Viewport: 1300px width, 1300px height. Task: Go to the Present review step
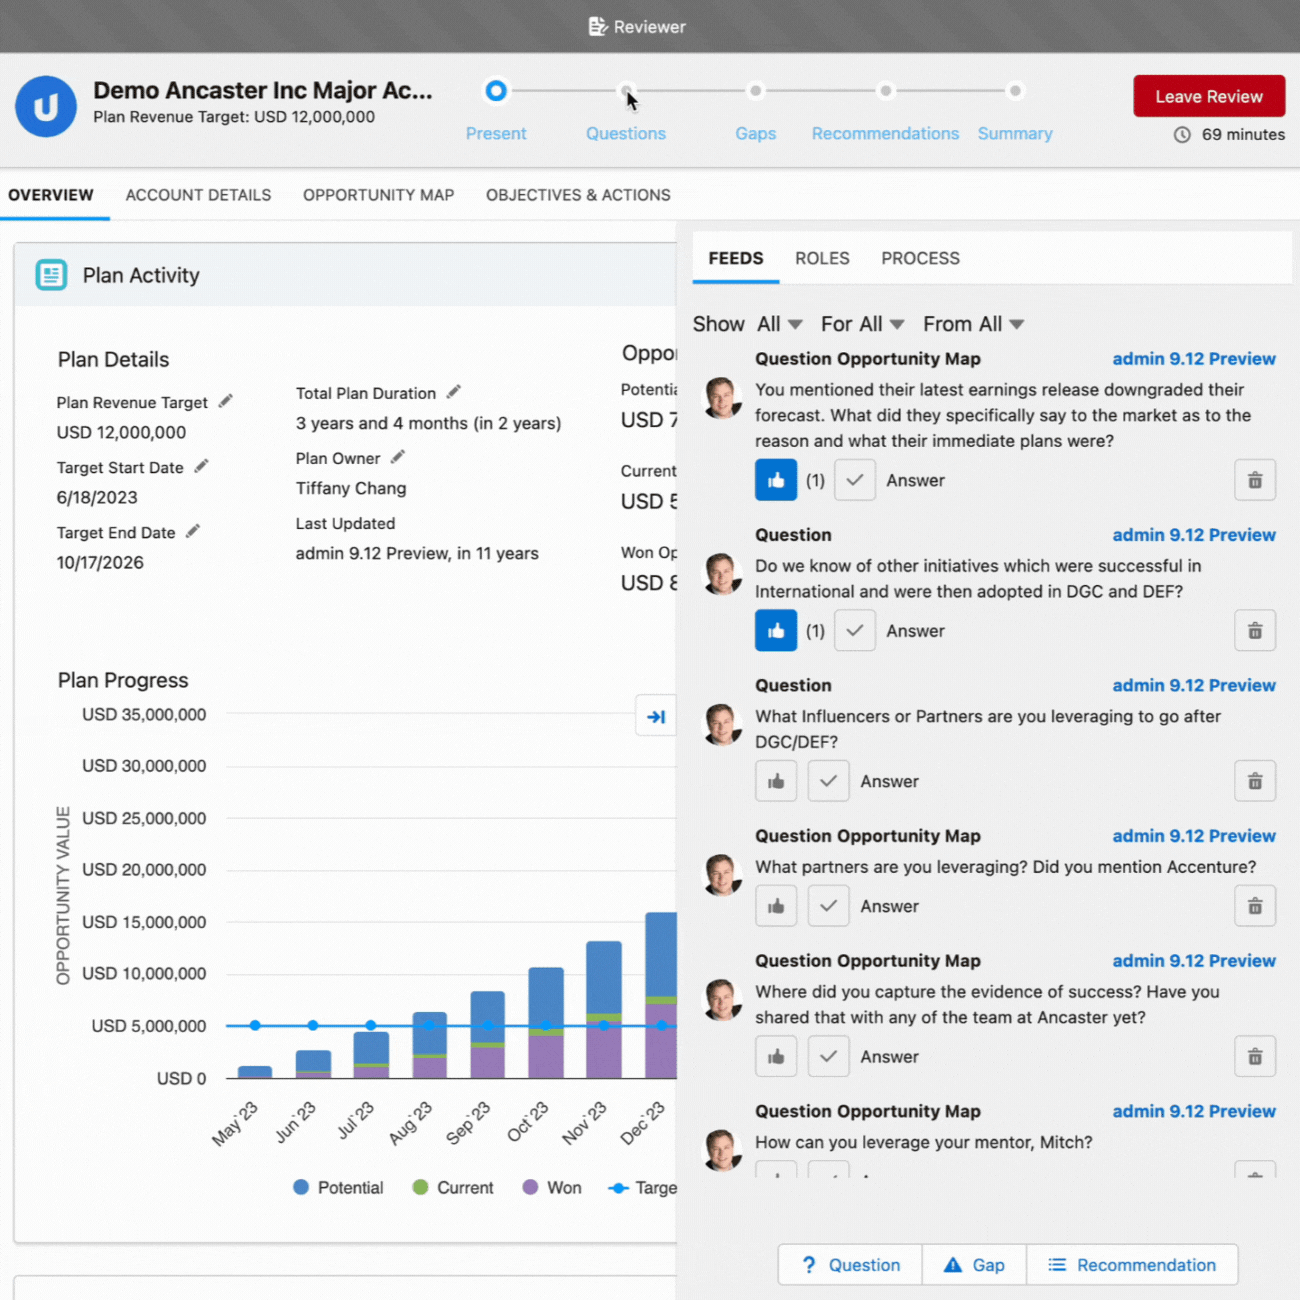click(496, 91)
